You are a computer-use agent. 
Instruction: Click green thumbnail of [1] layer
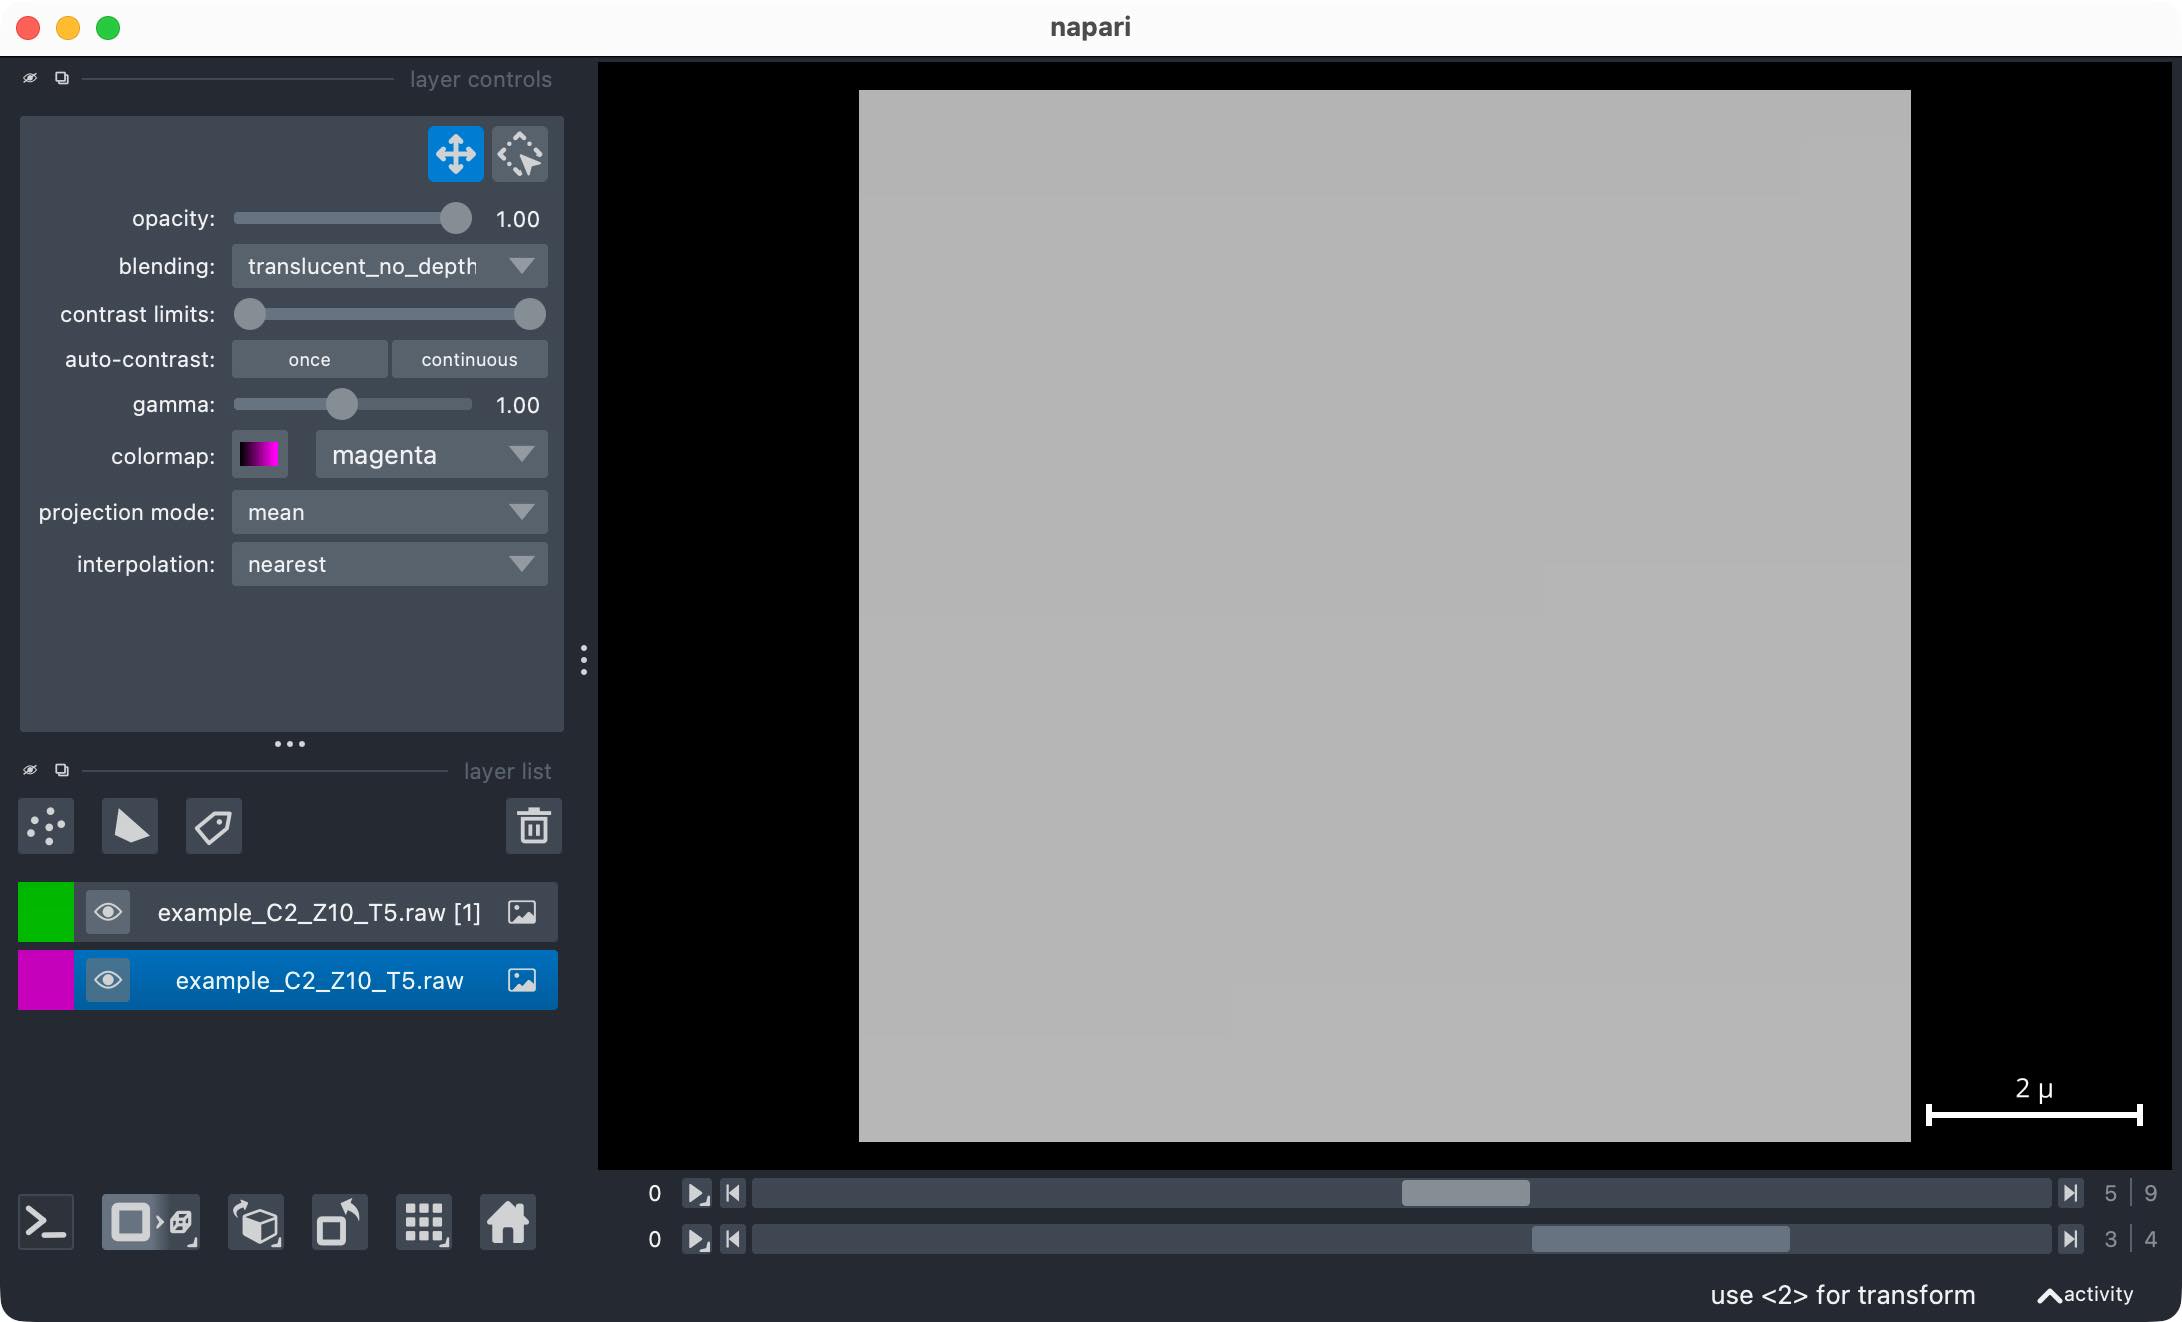pyautogui.click(x=46, y=912)
